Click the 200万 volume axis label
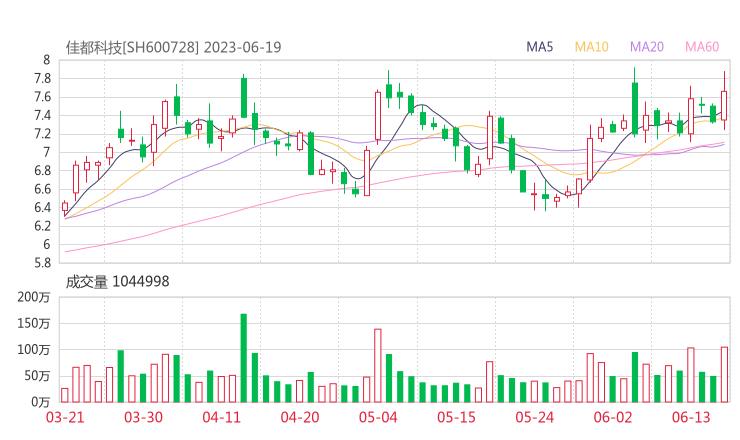740x440 pixels. click(34, 297)
